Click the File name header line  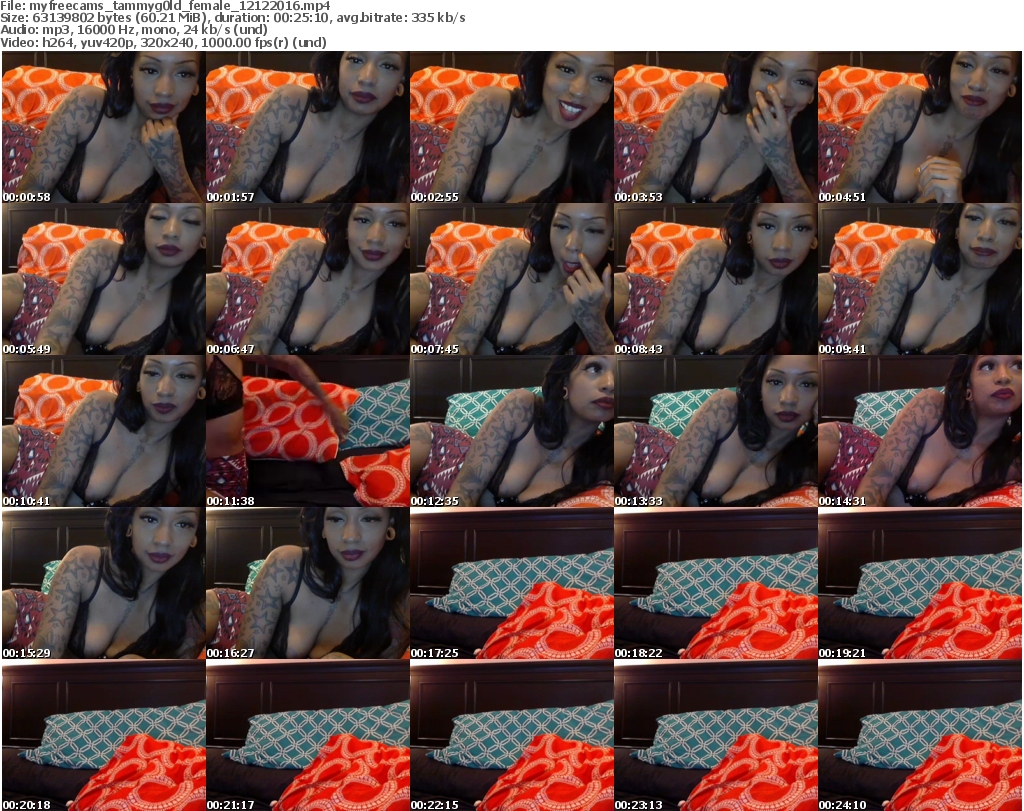tap(165, 6)
